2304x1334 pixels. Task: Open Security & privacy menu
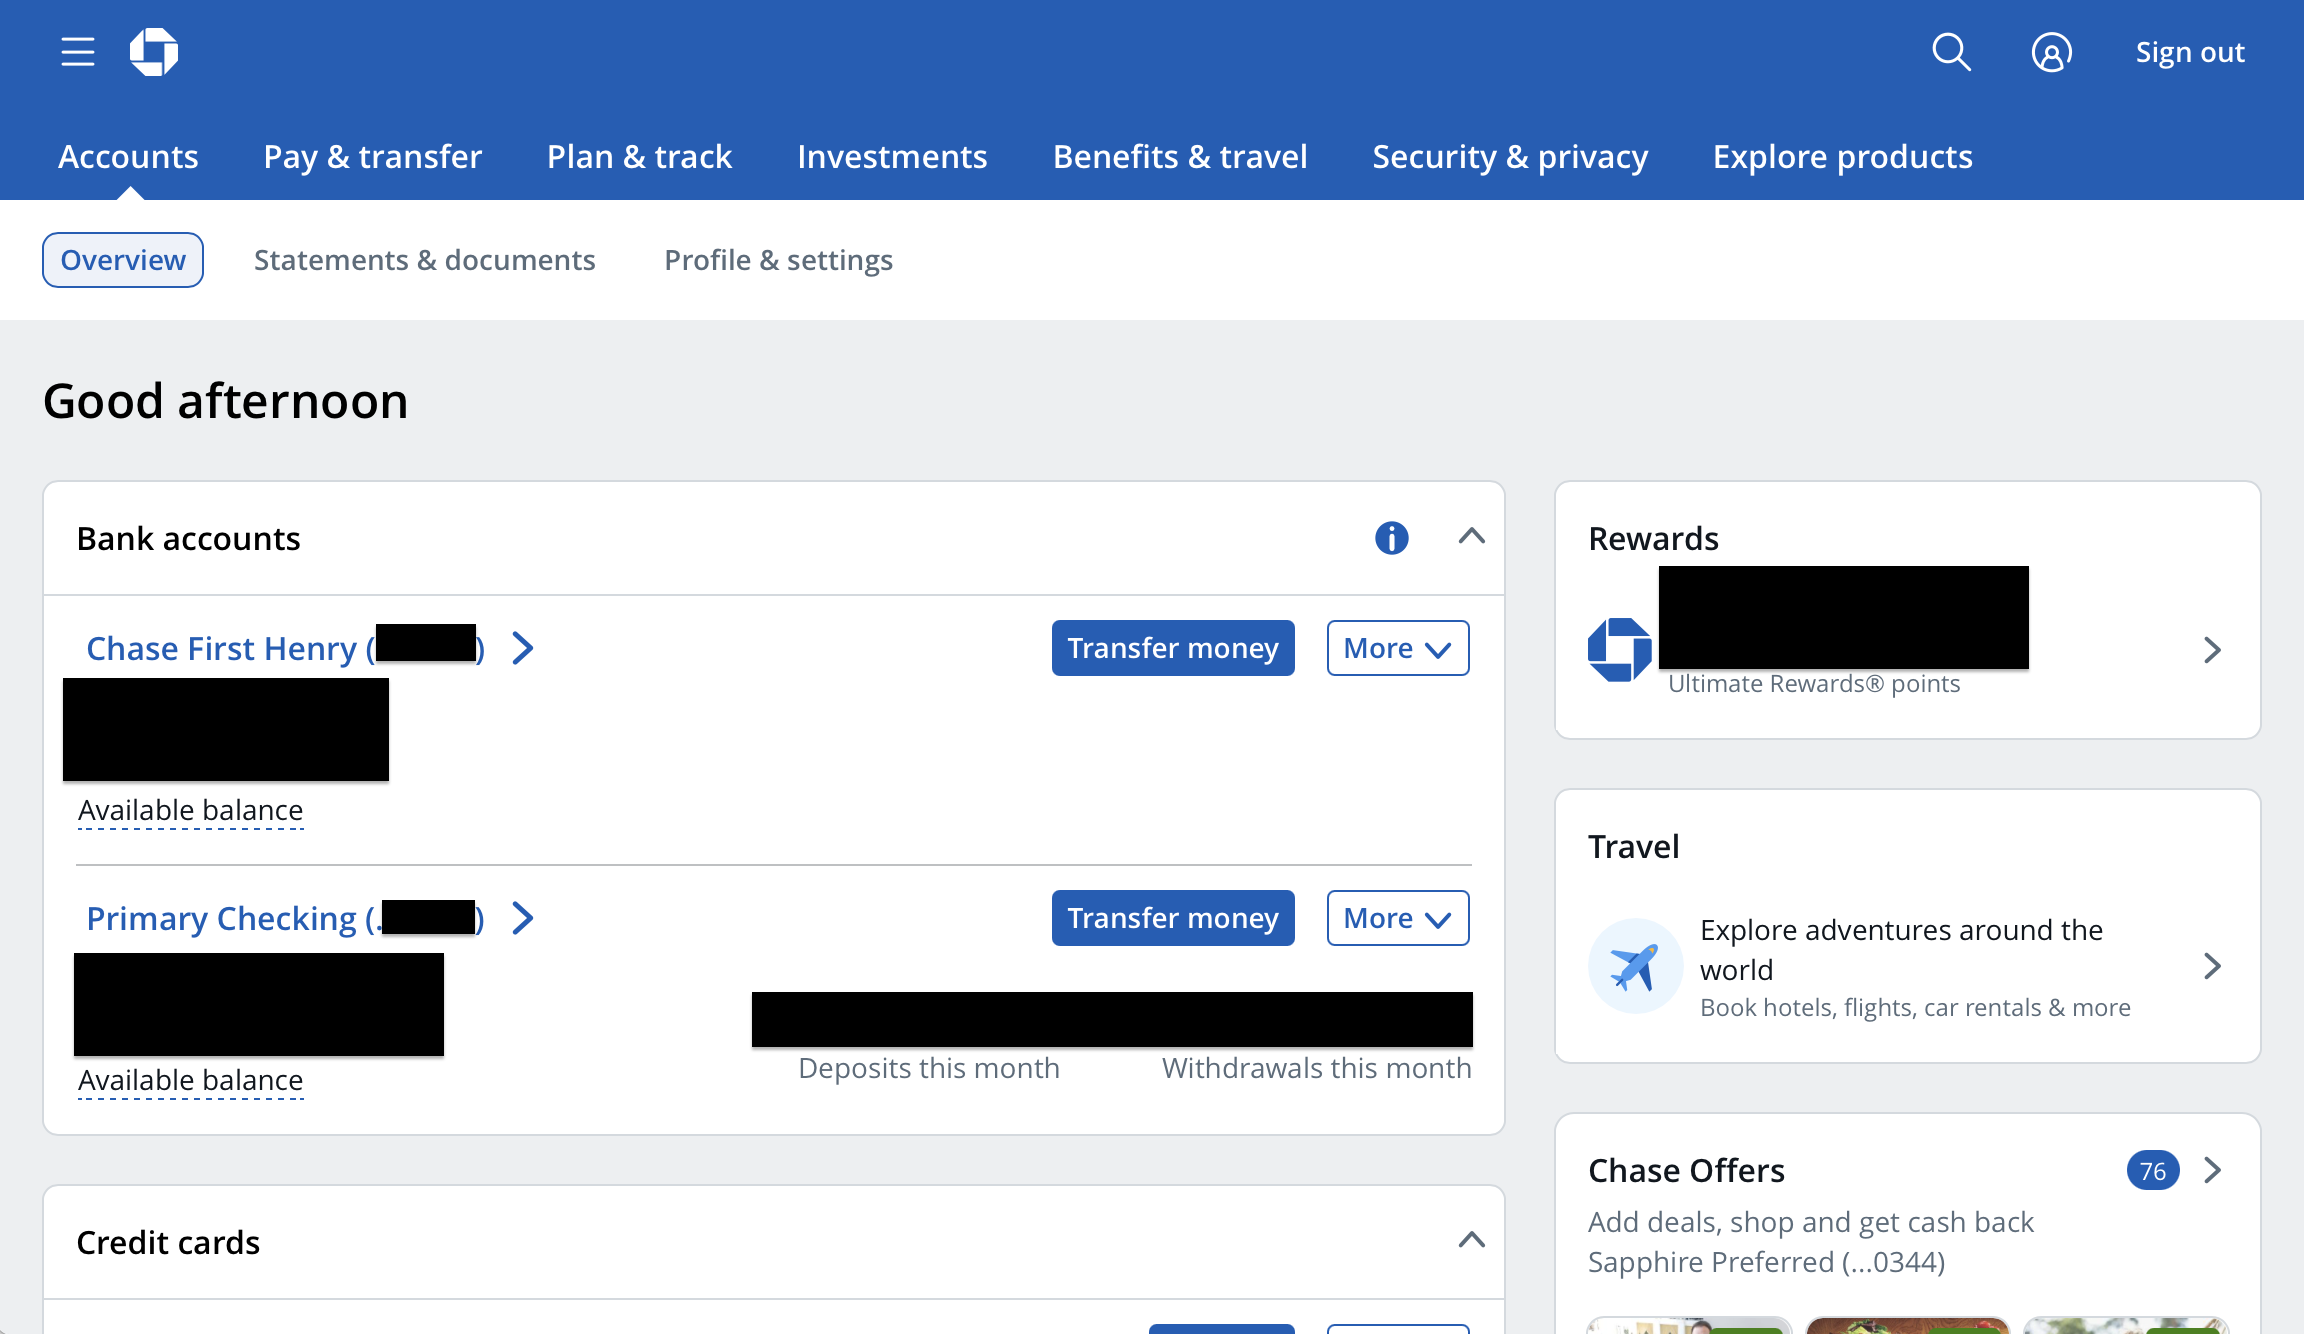coord(1510,156)
